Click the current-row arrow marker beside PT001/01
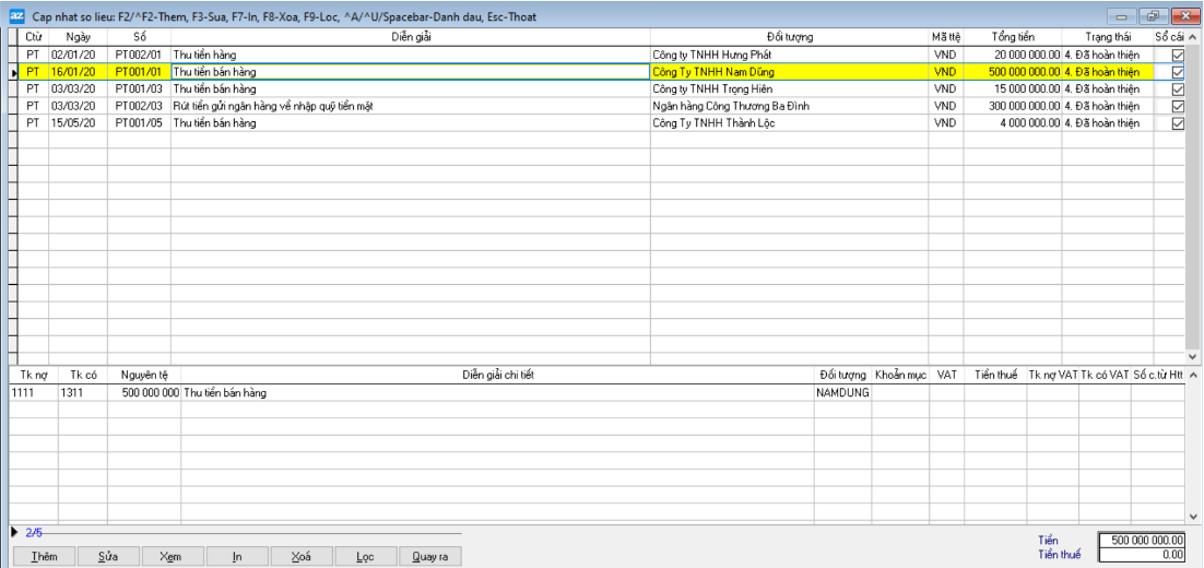Screen dimensions: 1204x568 pos(13,72)
